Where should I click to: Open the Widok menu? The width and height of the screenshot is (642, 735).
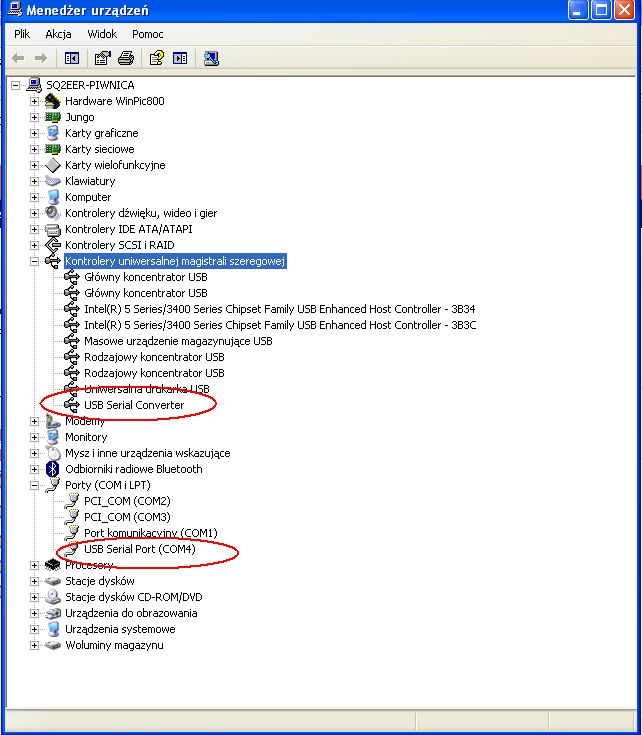(102, 34)
